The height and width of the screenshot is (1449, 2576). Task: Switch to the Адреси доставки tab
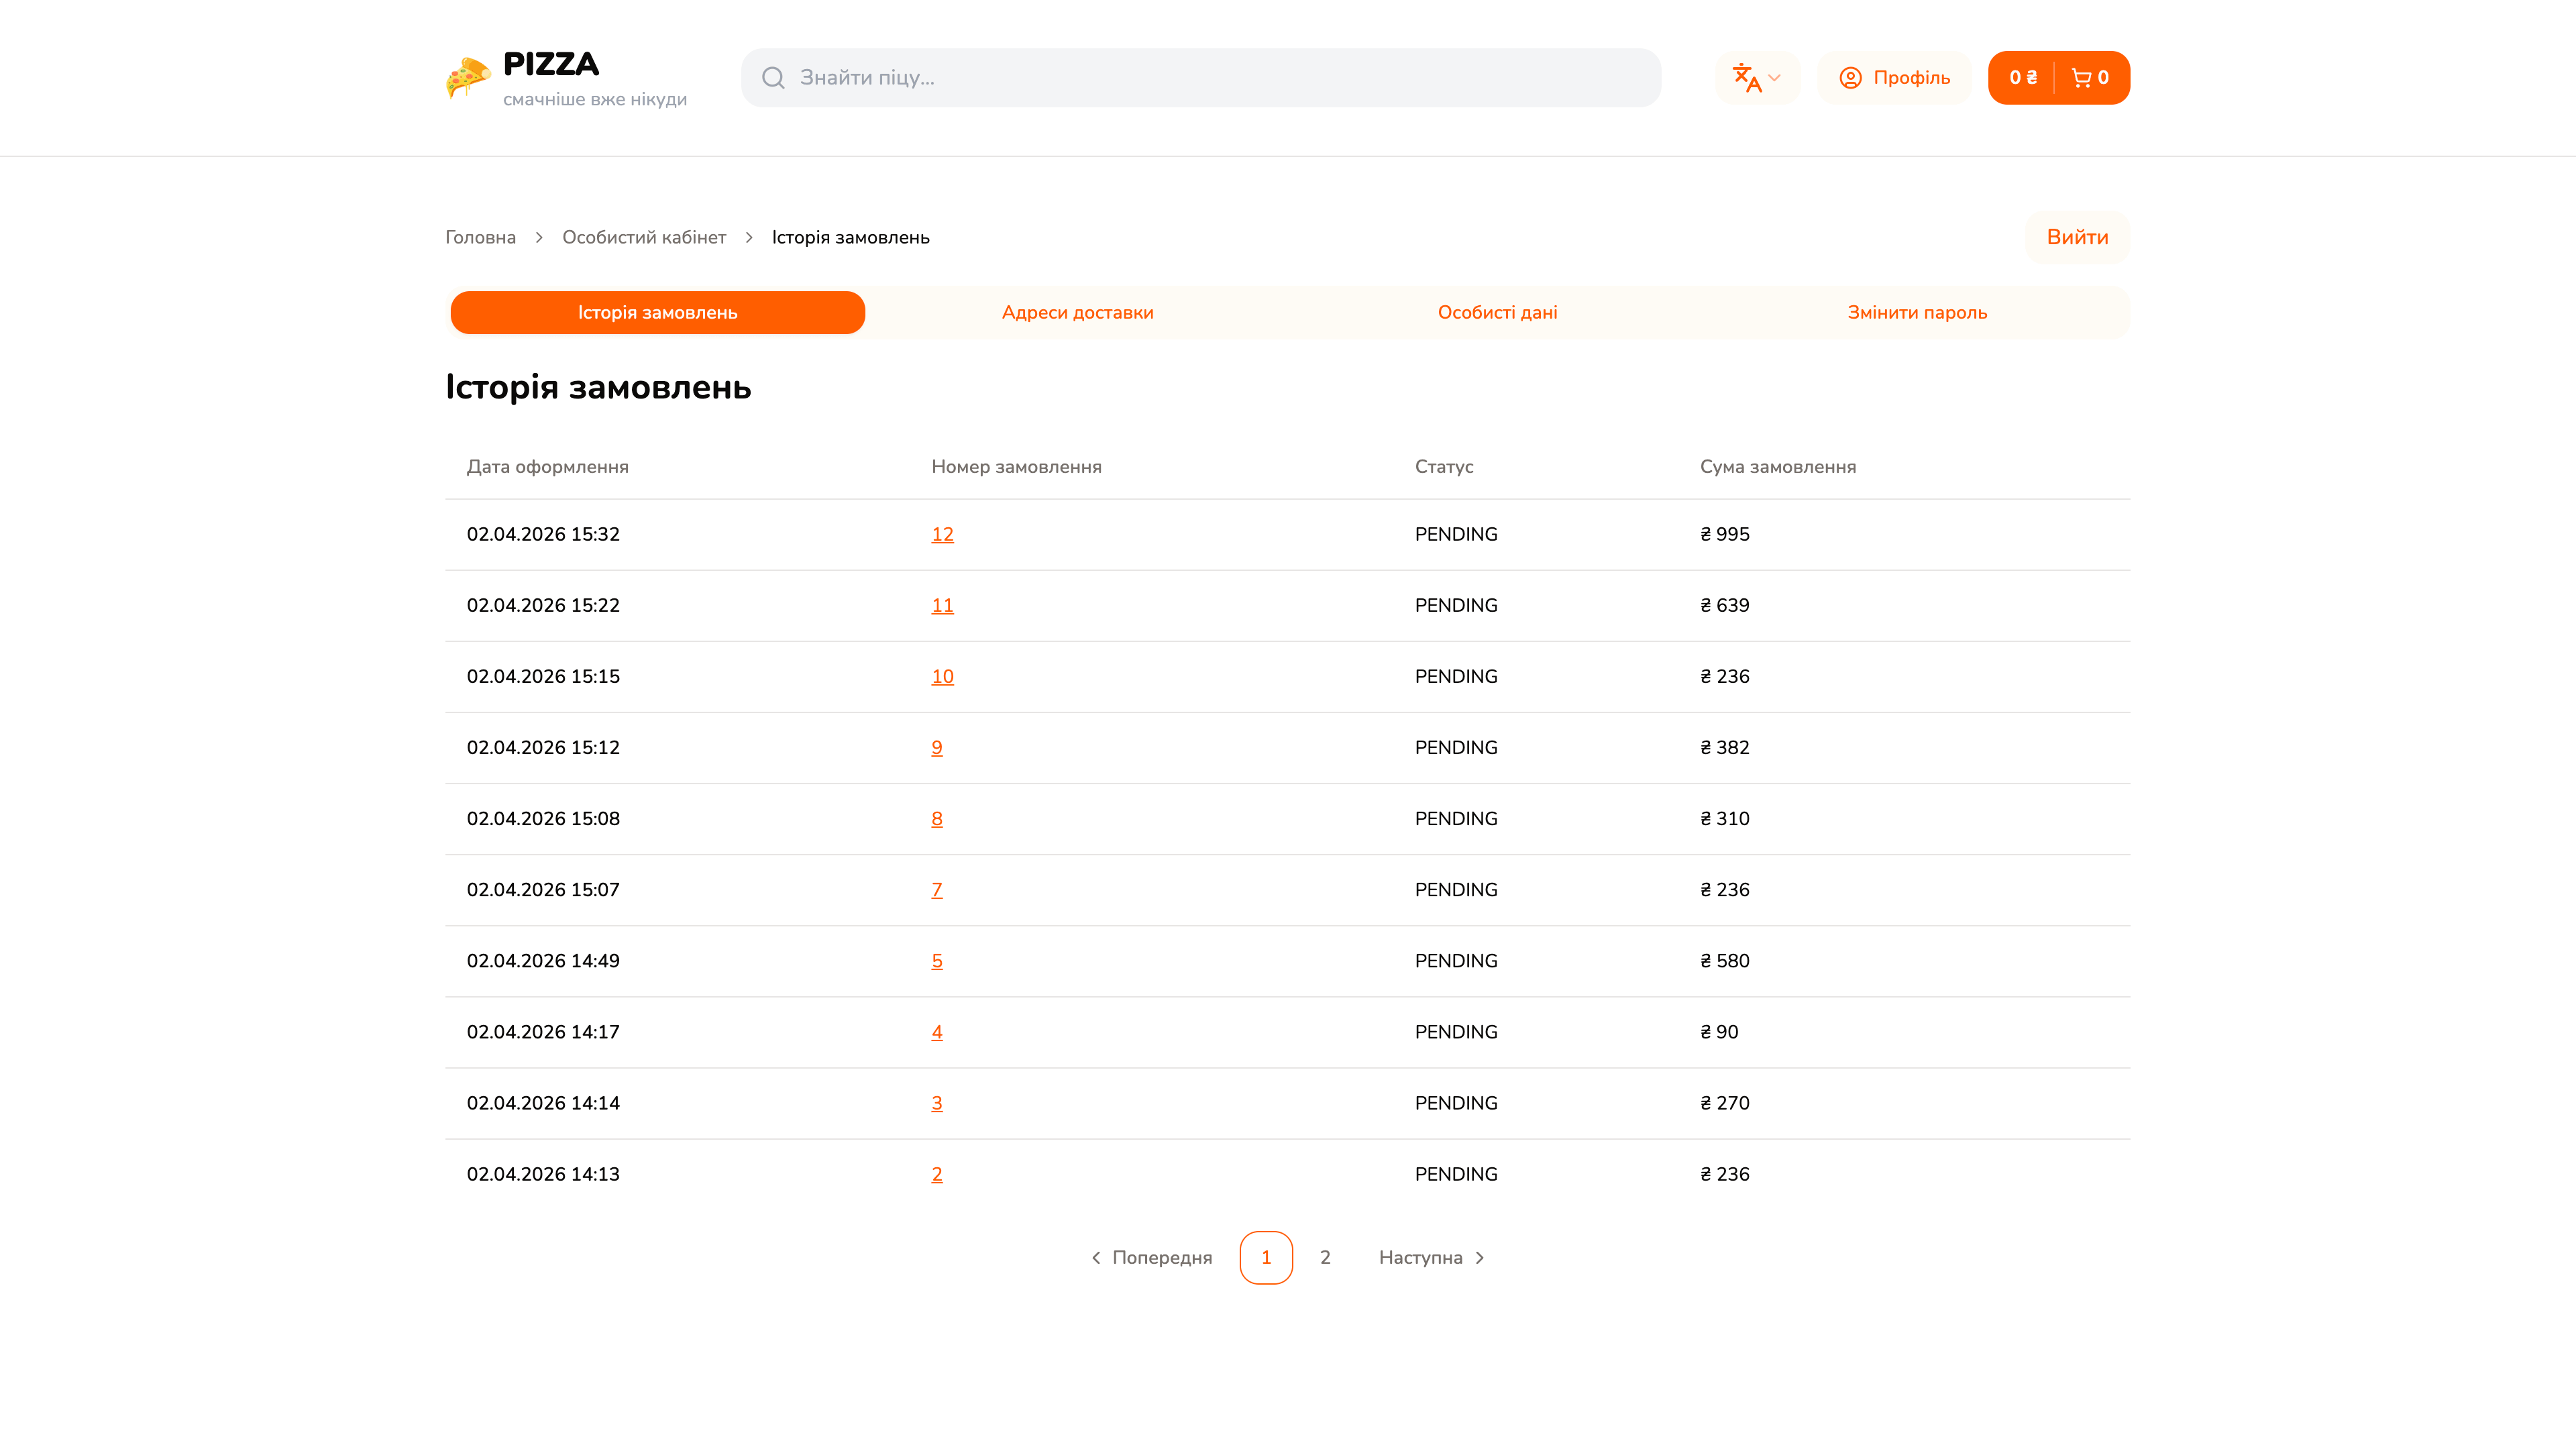pyautogui.click(x=1078, y=312)
